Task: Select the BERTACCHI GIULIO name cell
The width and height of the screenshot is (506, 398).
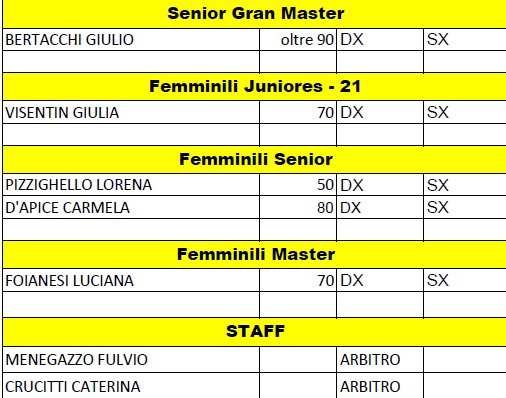Action: tap(131, 40)
